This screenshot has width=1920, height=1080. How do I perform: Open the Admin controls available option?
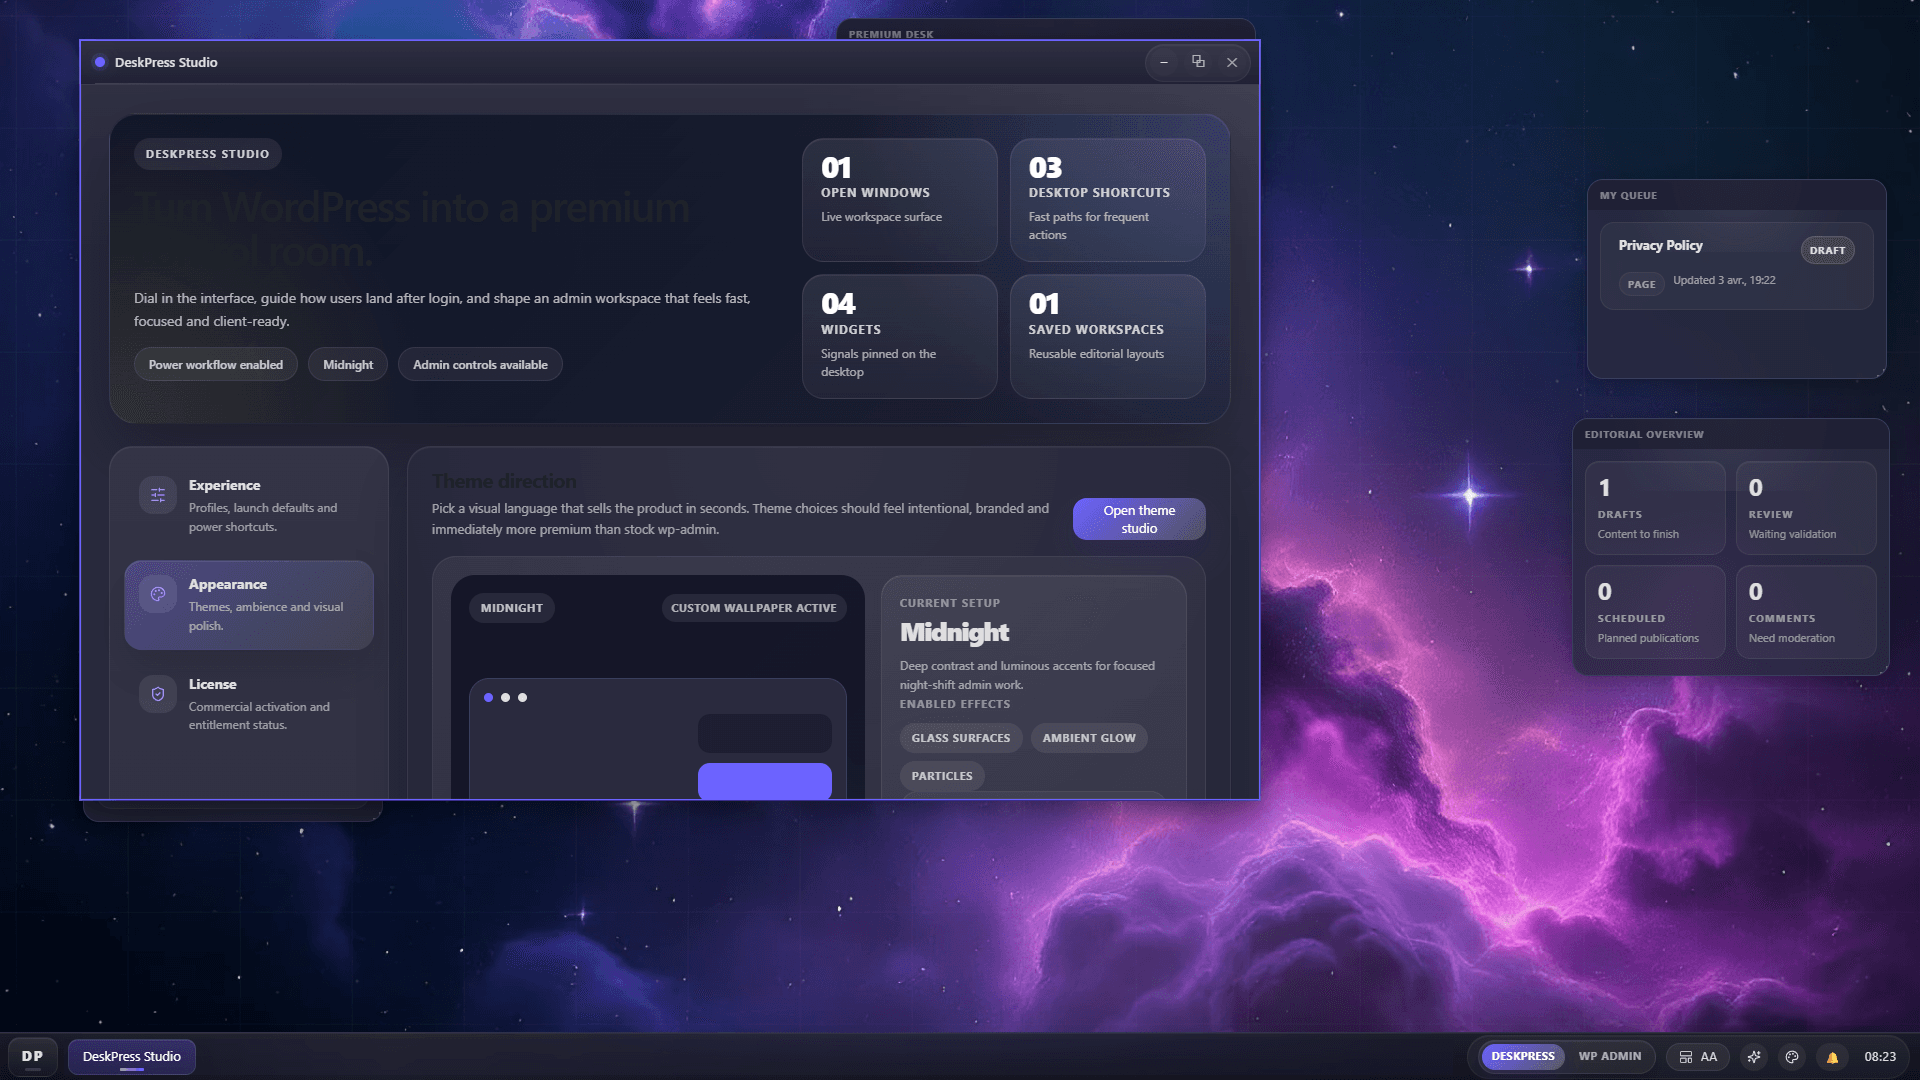[x=480, y=364]
